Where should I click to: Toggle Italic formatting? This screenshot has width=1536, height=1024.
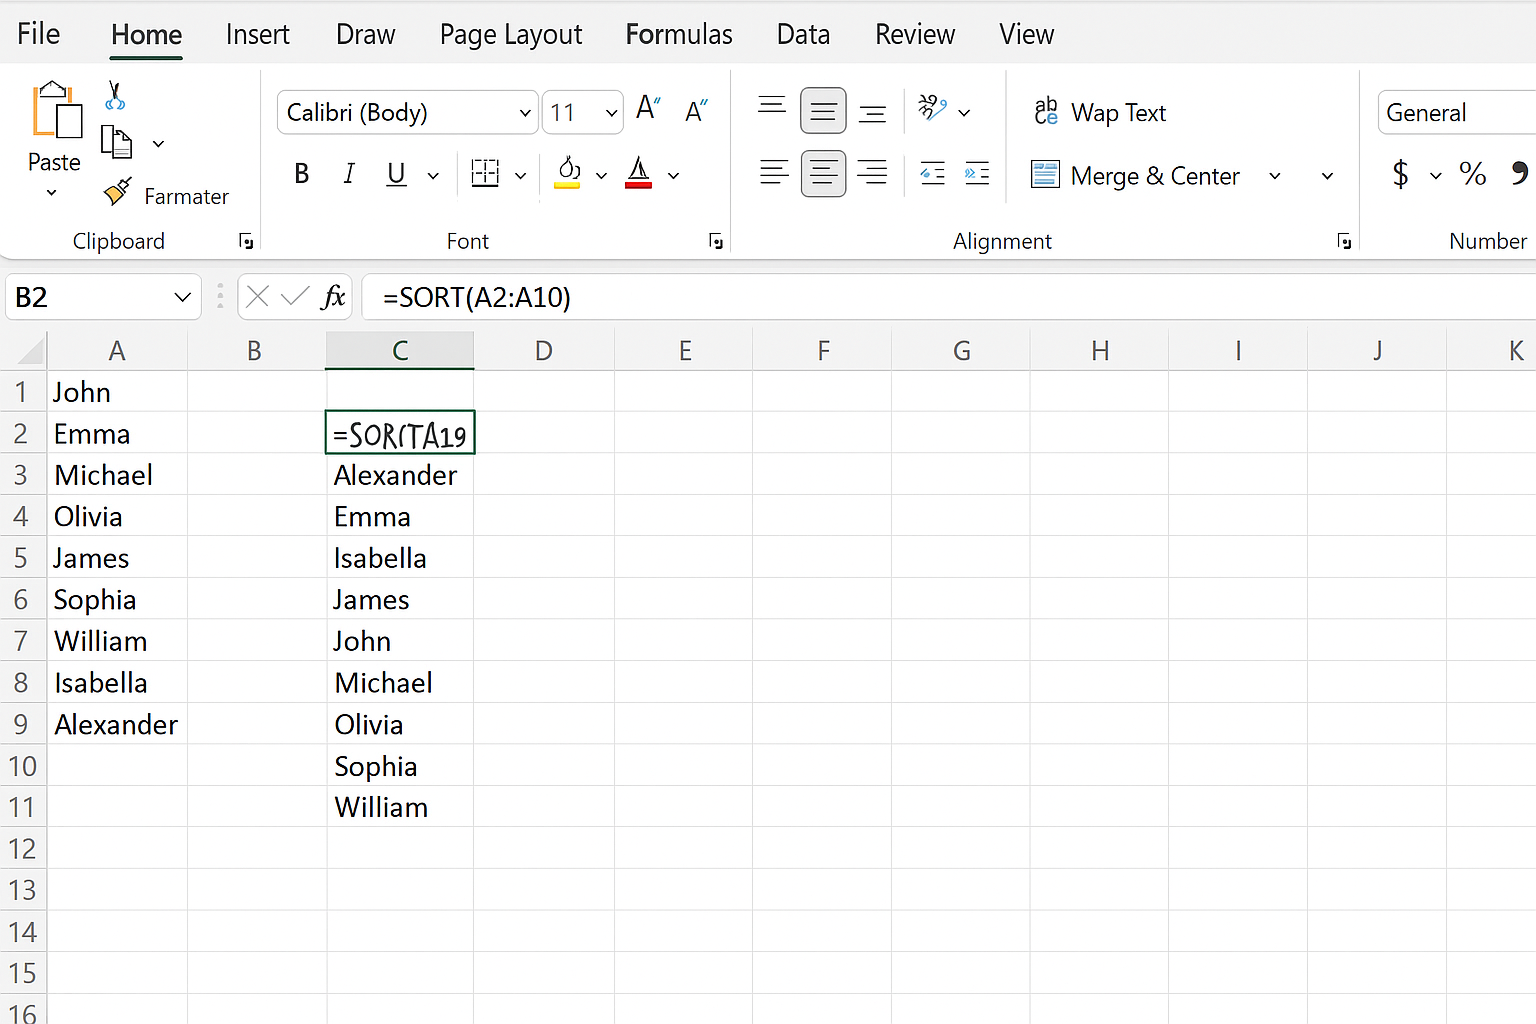point(349,174)
